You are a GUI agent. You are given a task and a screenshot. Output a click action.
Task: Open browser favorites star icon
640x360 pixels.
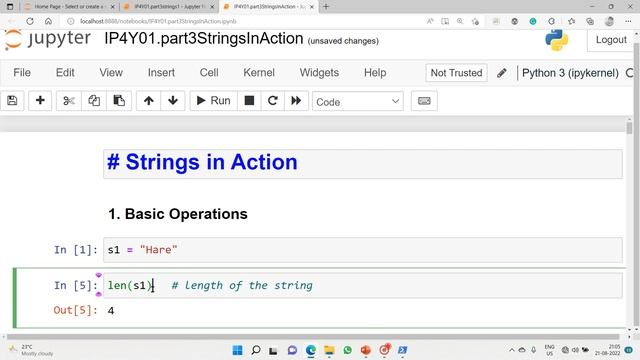tap(571, 21)
